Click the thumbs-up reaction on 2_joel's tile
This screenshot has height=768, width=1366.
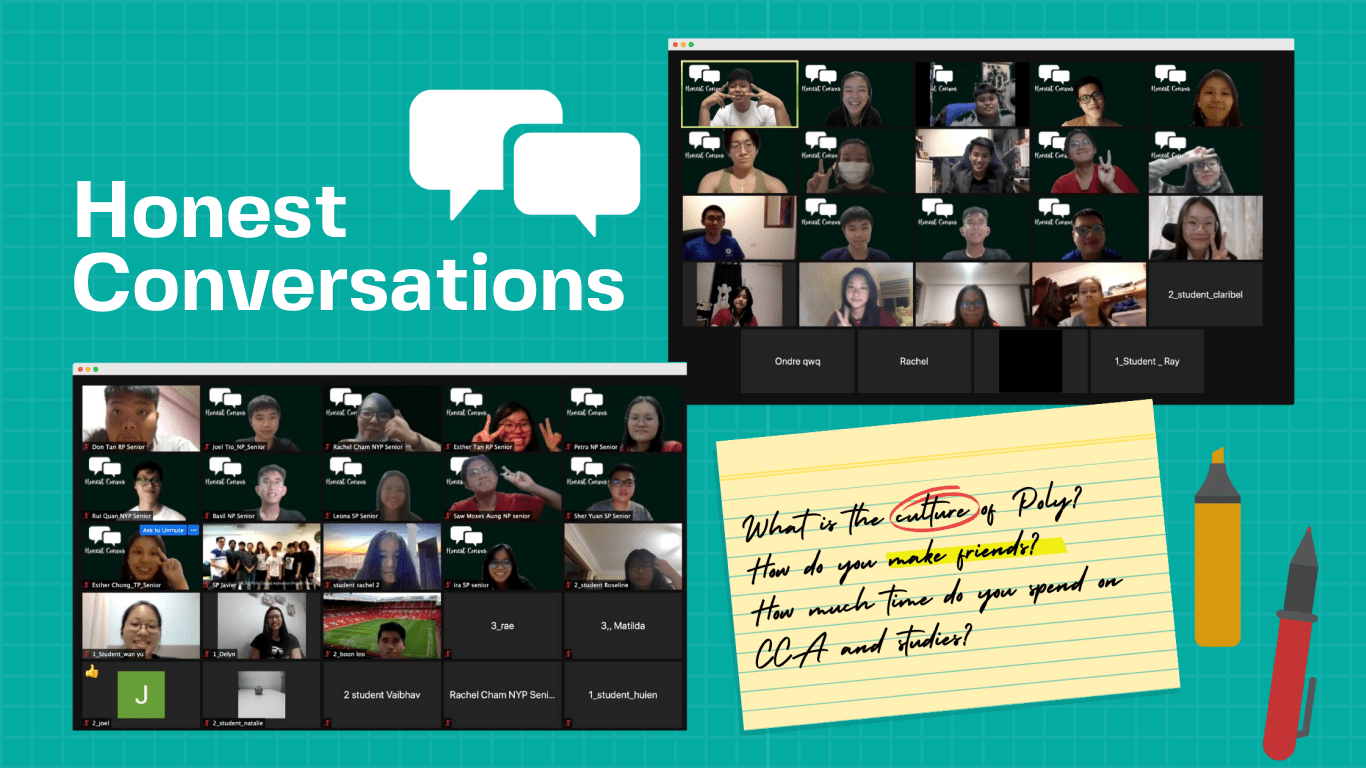click(x=92, y=672)
